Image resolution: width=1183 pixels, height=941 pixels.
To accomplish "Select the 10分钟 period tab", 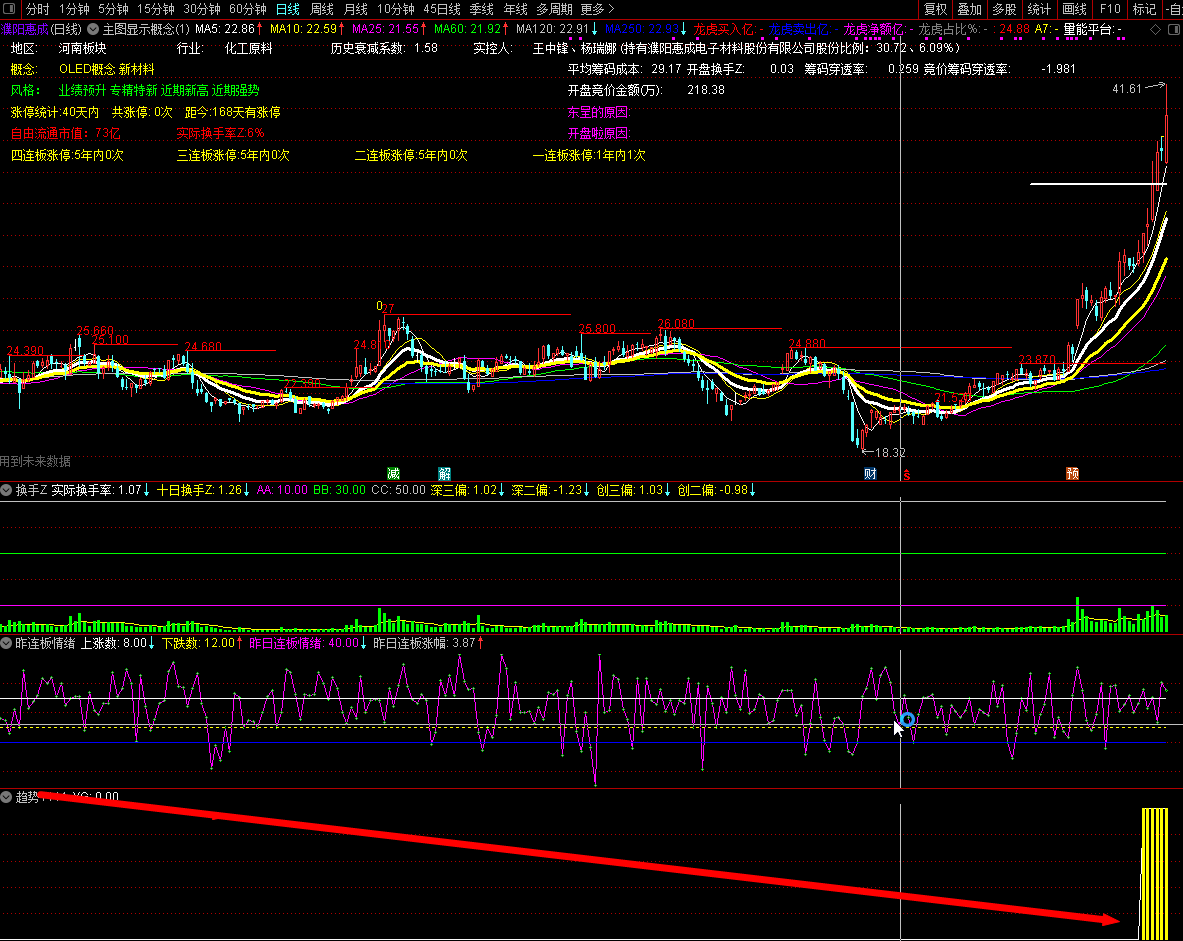I will tap(395, 9).
